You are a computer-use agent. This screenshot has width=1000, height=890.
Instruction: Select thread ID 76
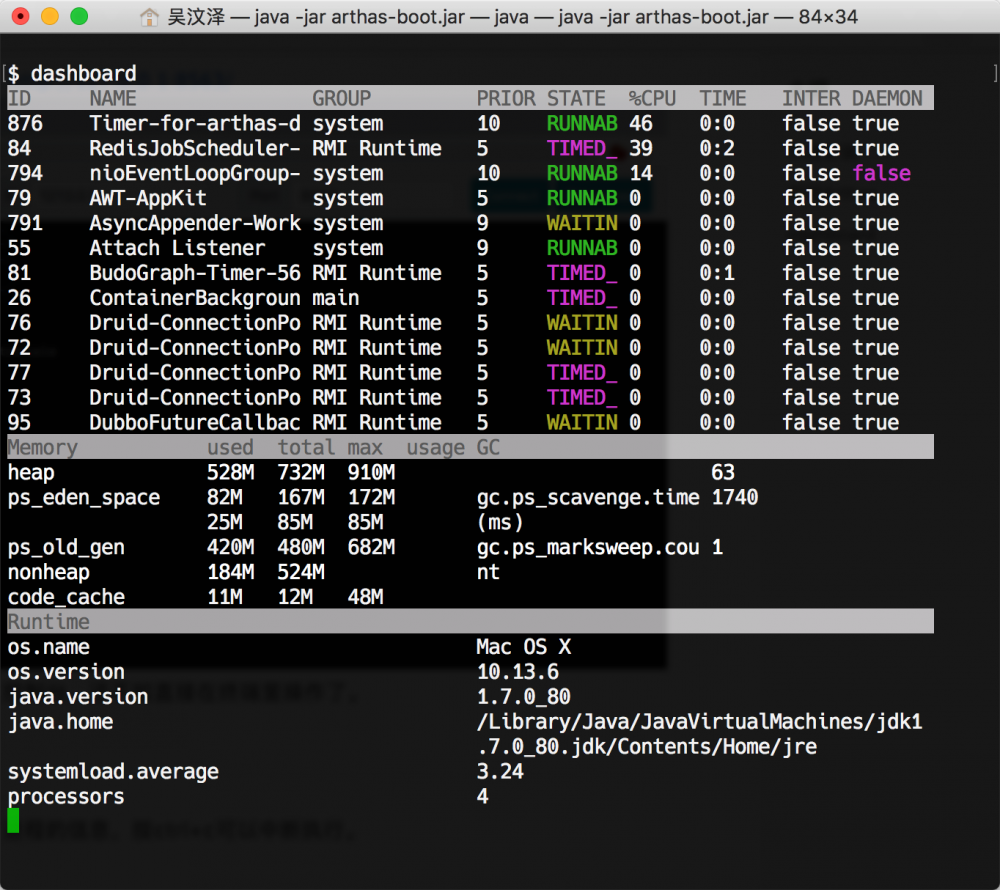pos(19,322)
